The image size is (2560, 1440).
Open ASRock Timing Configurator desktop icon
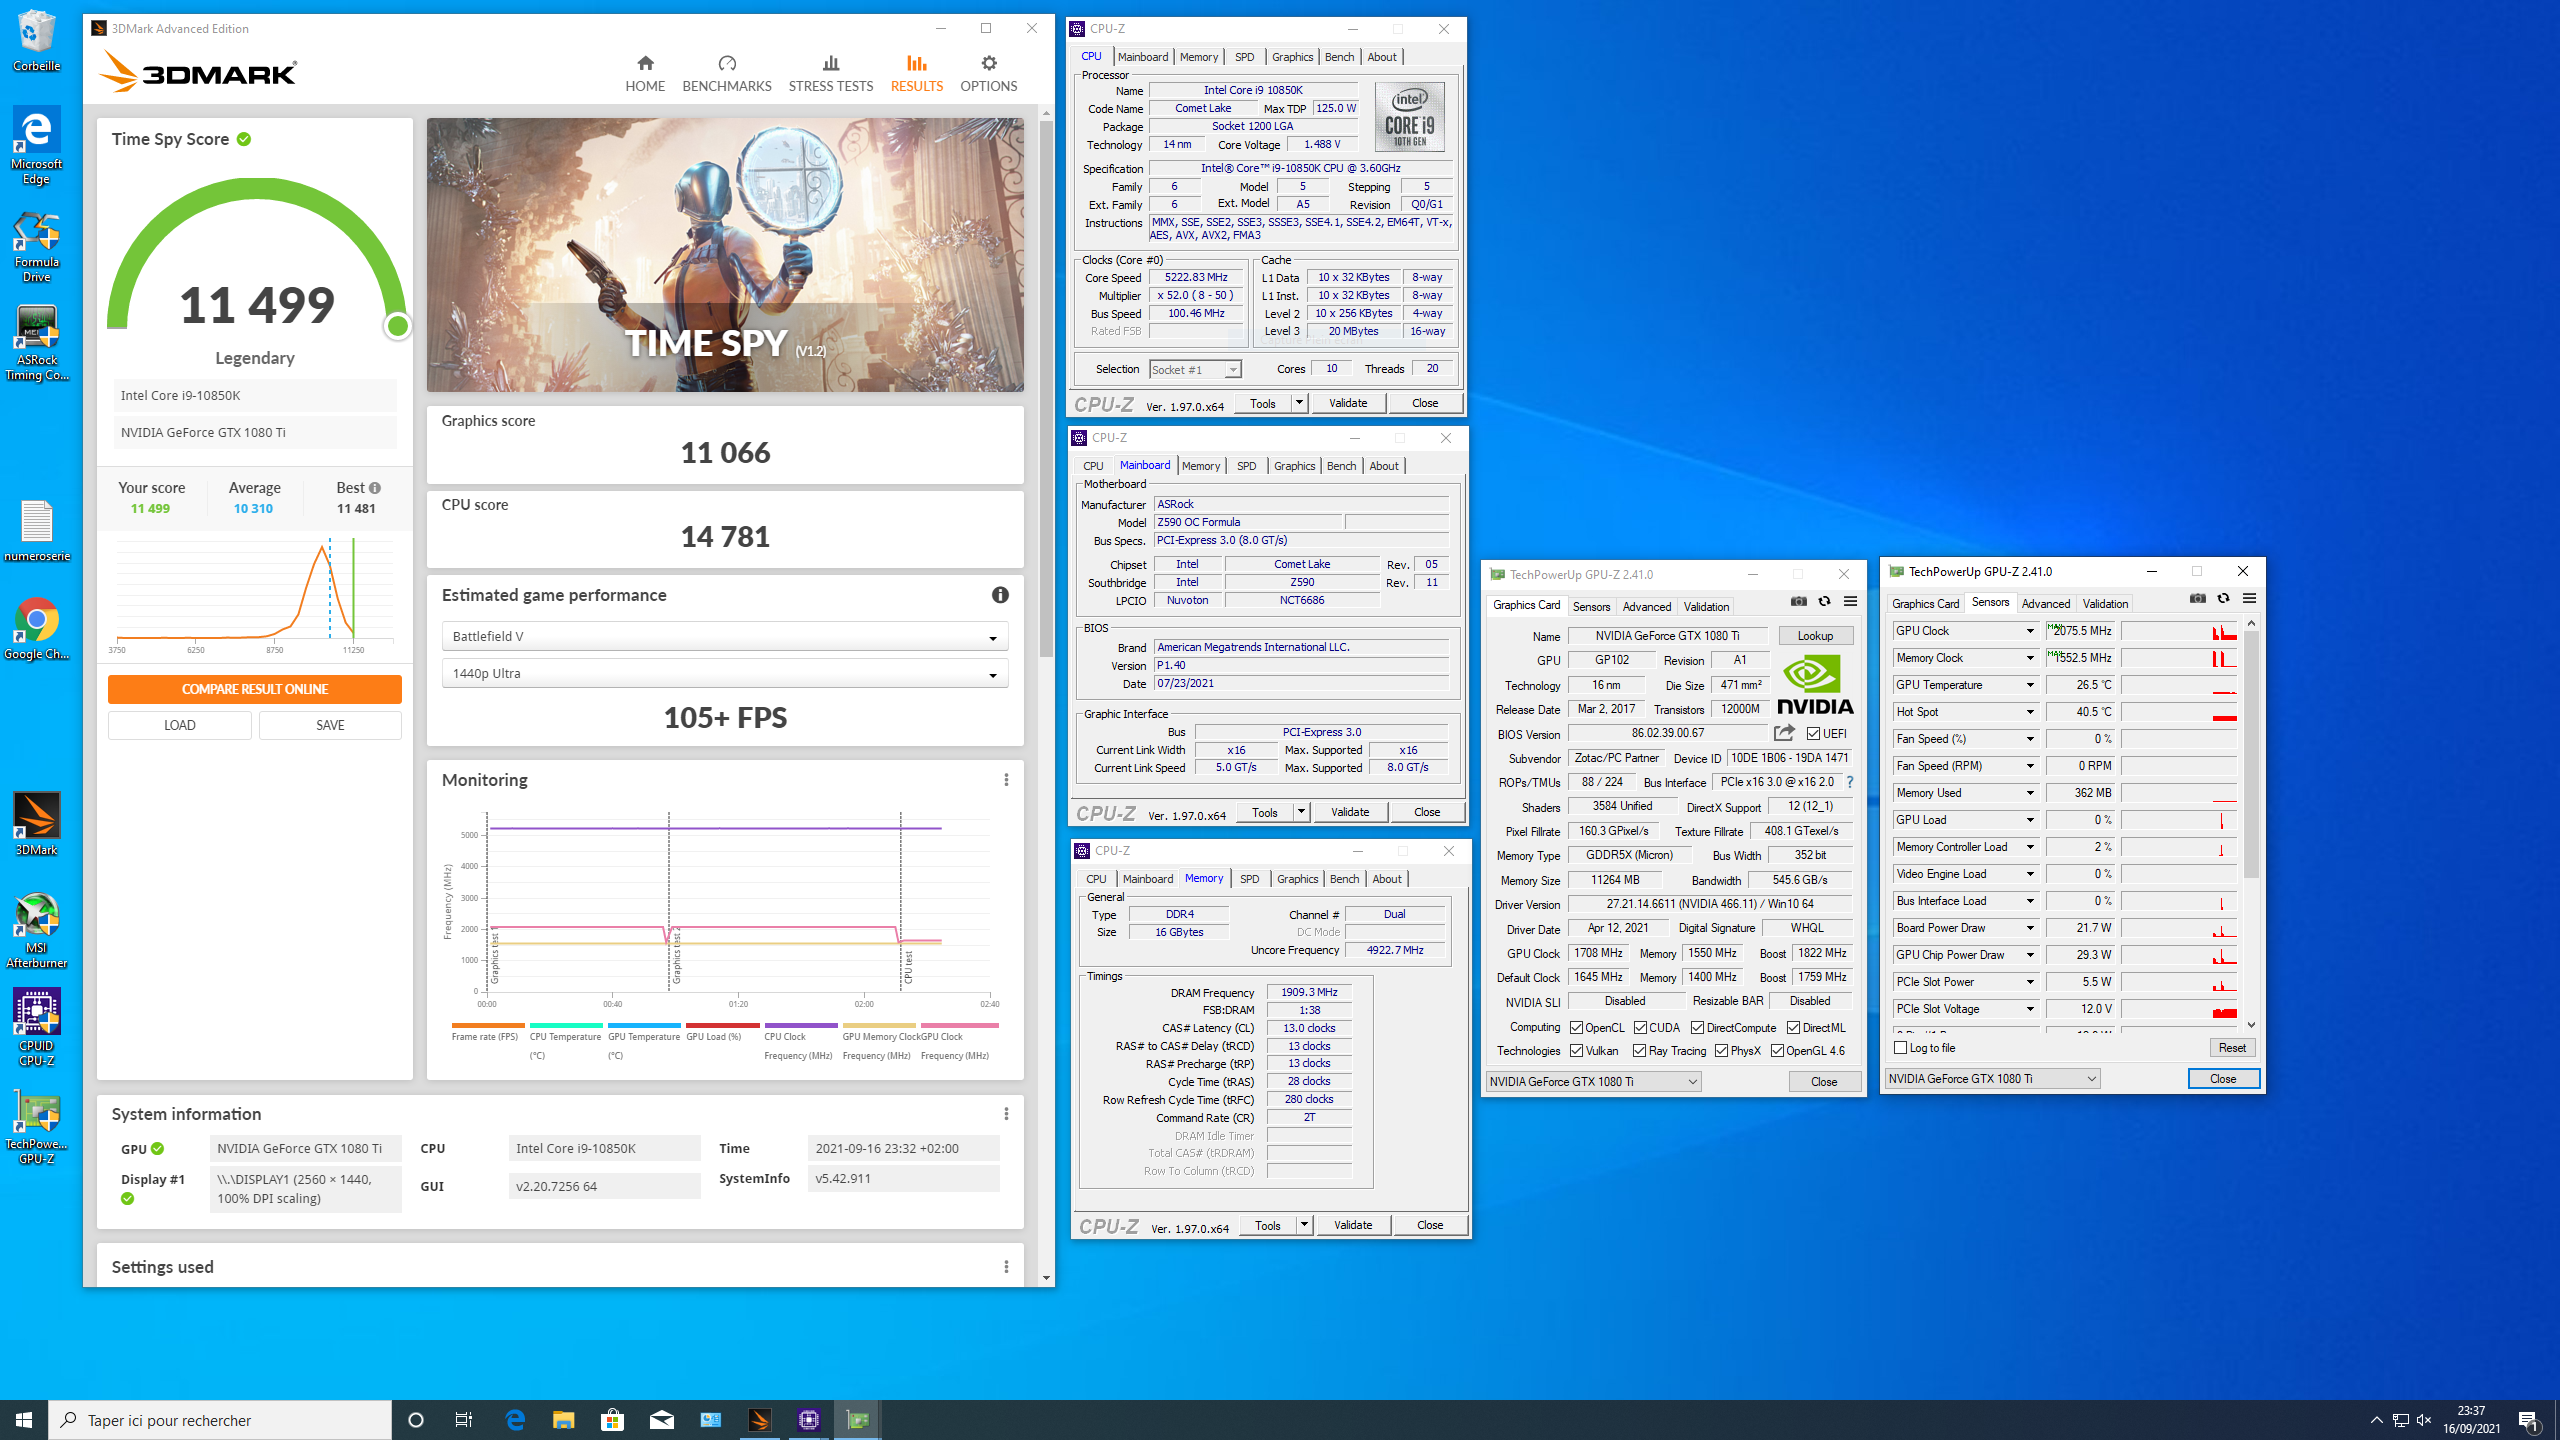tap(37, 343)
